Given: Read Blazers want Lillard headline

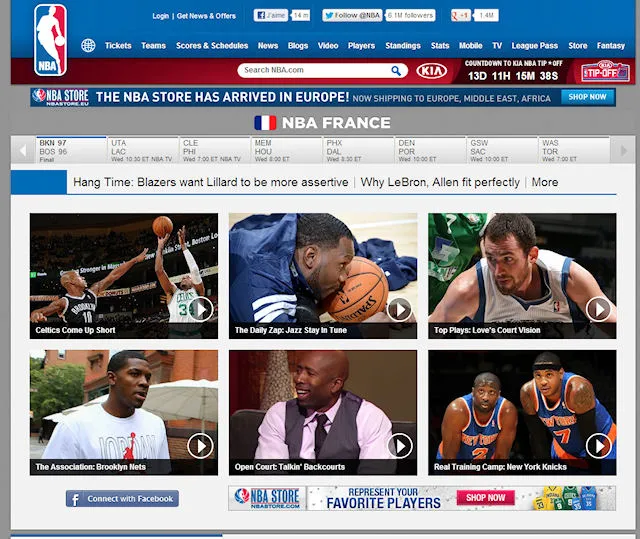Looking at the screenshot, I should pos(211,183).
